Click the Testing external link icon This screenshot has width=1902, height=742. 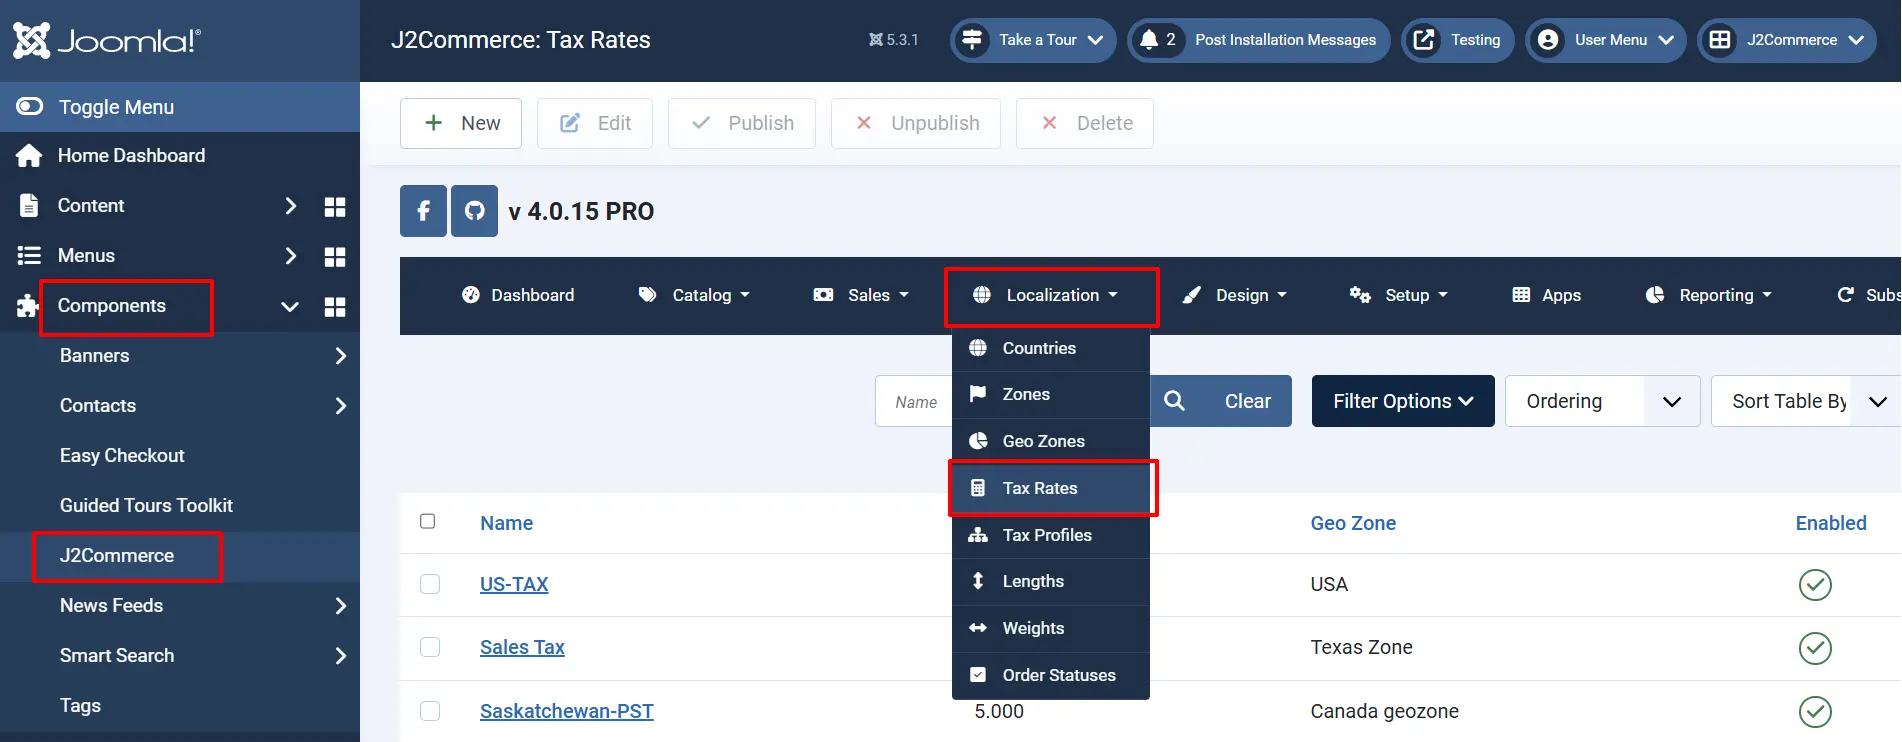[1424, 40]
